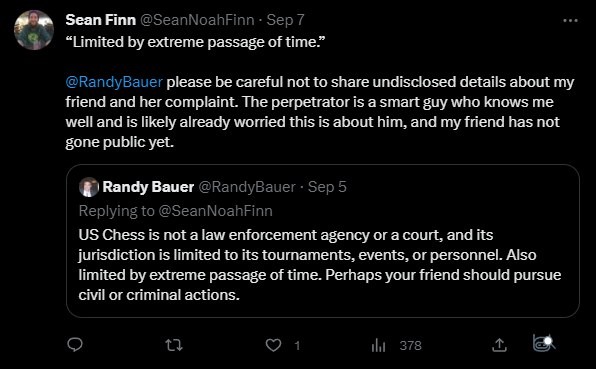Open Sean Finn's profile picture
596x369 pixels.
34,30
